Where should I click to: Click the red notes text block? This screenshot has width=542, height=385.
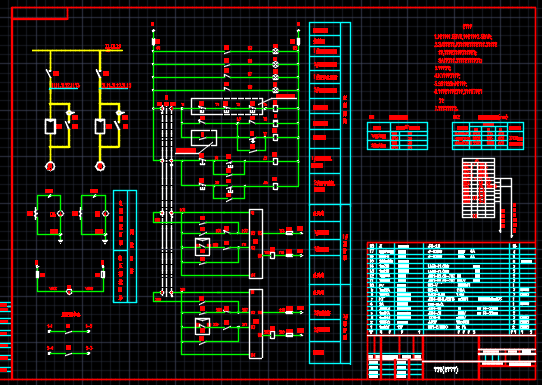tap(466, 68)
